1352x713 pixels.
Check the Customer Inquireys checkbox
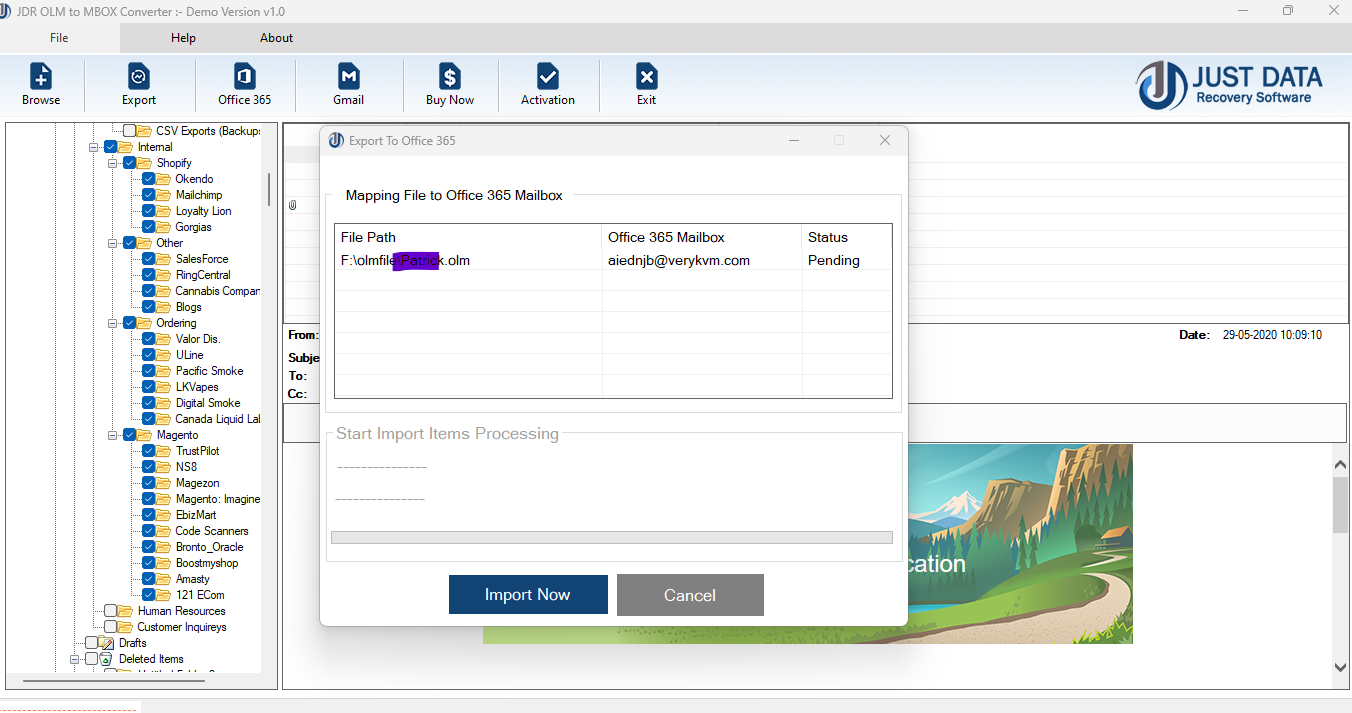tap(110, 627)
